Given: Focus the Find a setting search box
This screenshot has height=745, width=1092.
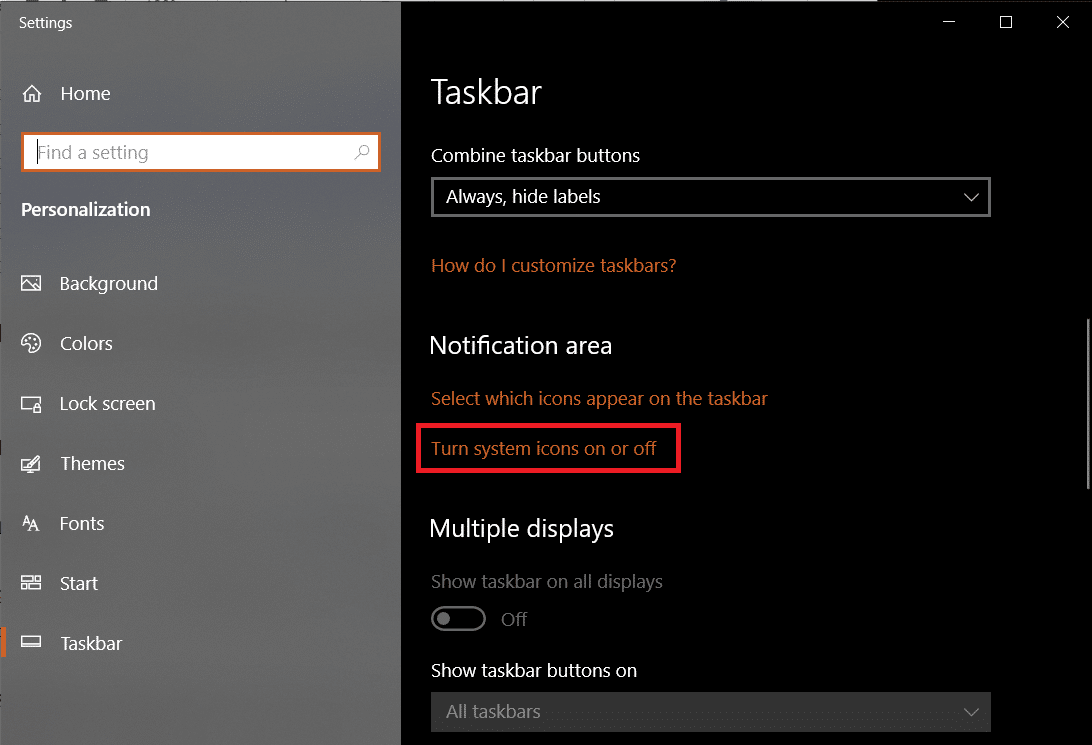Looking at the screenshot, I should (x=190, y=153).
